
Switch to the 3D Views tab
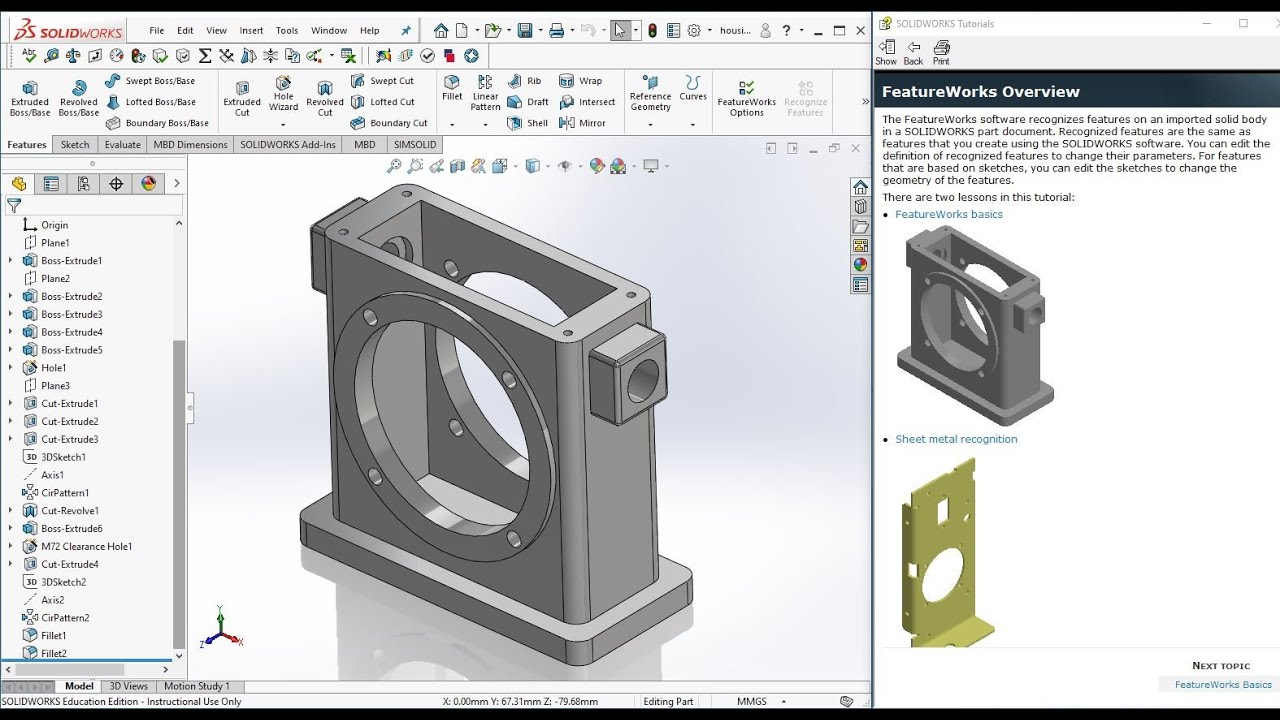(129, 686)
